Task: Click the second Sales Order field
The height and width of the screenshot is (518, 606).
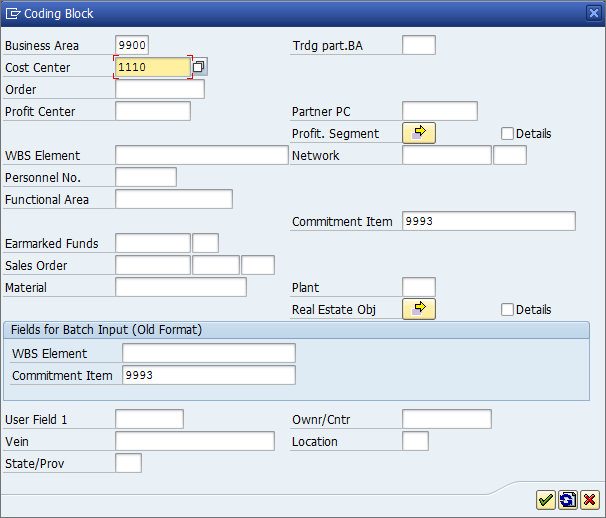Action: click(x=216, y=266)
